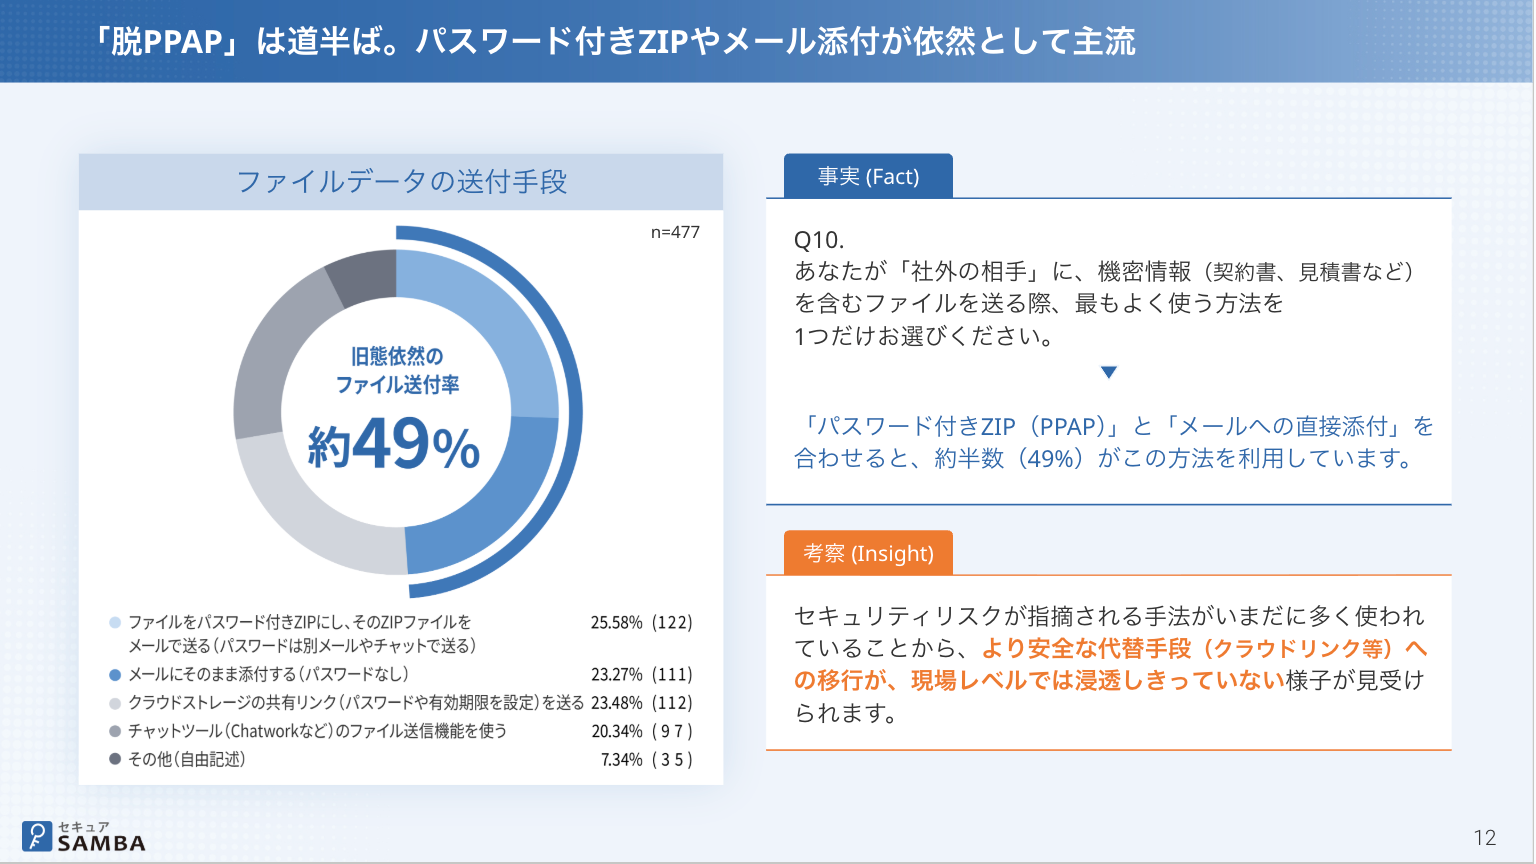Viewport: 1536px width, 864px height.
Task: Click the blue legend dot for direct mail attachment
Action: (115, 675)
